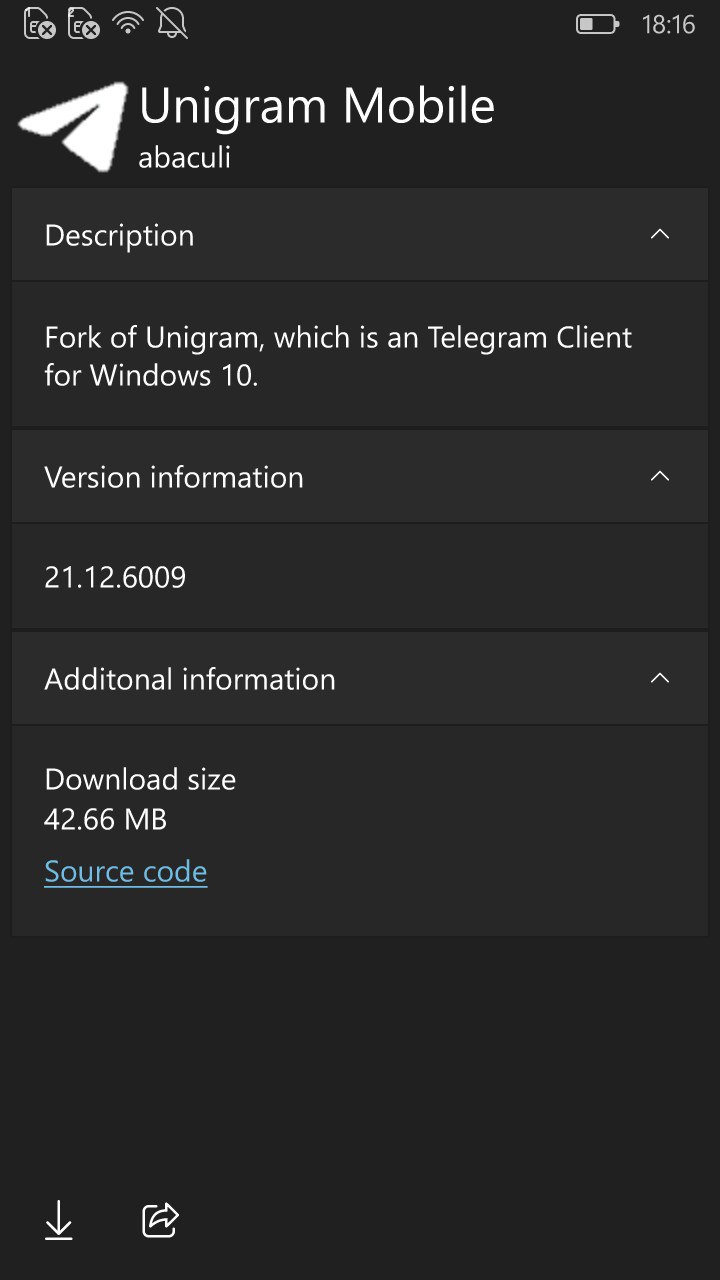Tap the battery status icon
The image size is (720, 1280).
[595, 25]
